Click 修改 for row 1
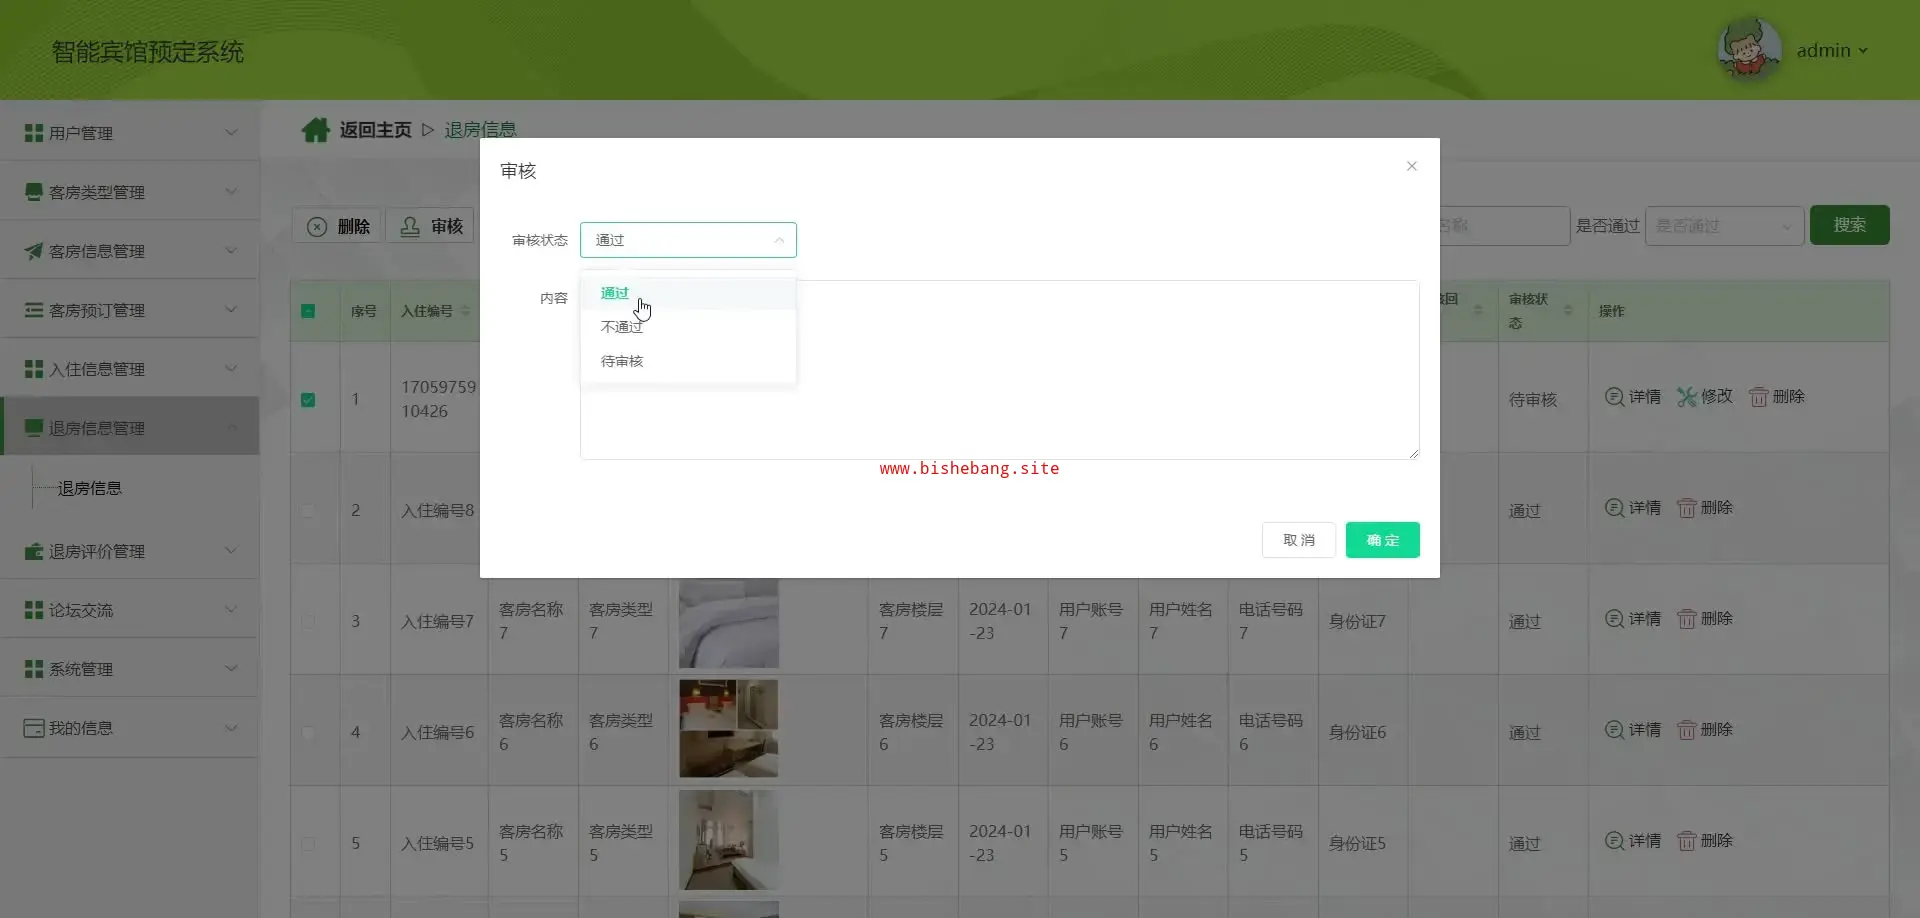This screenshot has width=1920, height=918. [1705, 397]
